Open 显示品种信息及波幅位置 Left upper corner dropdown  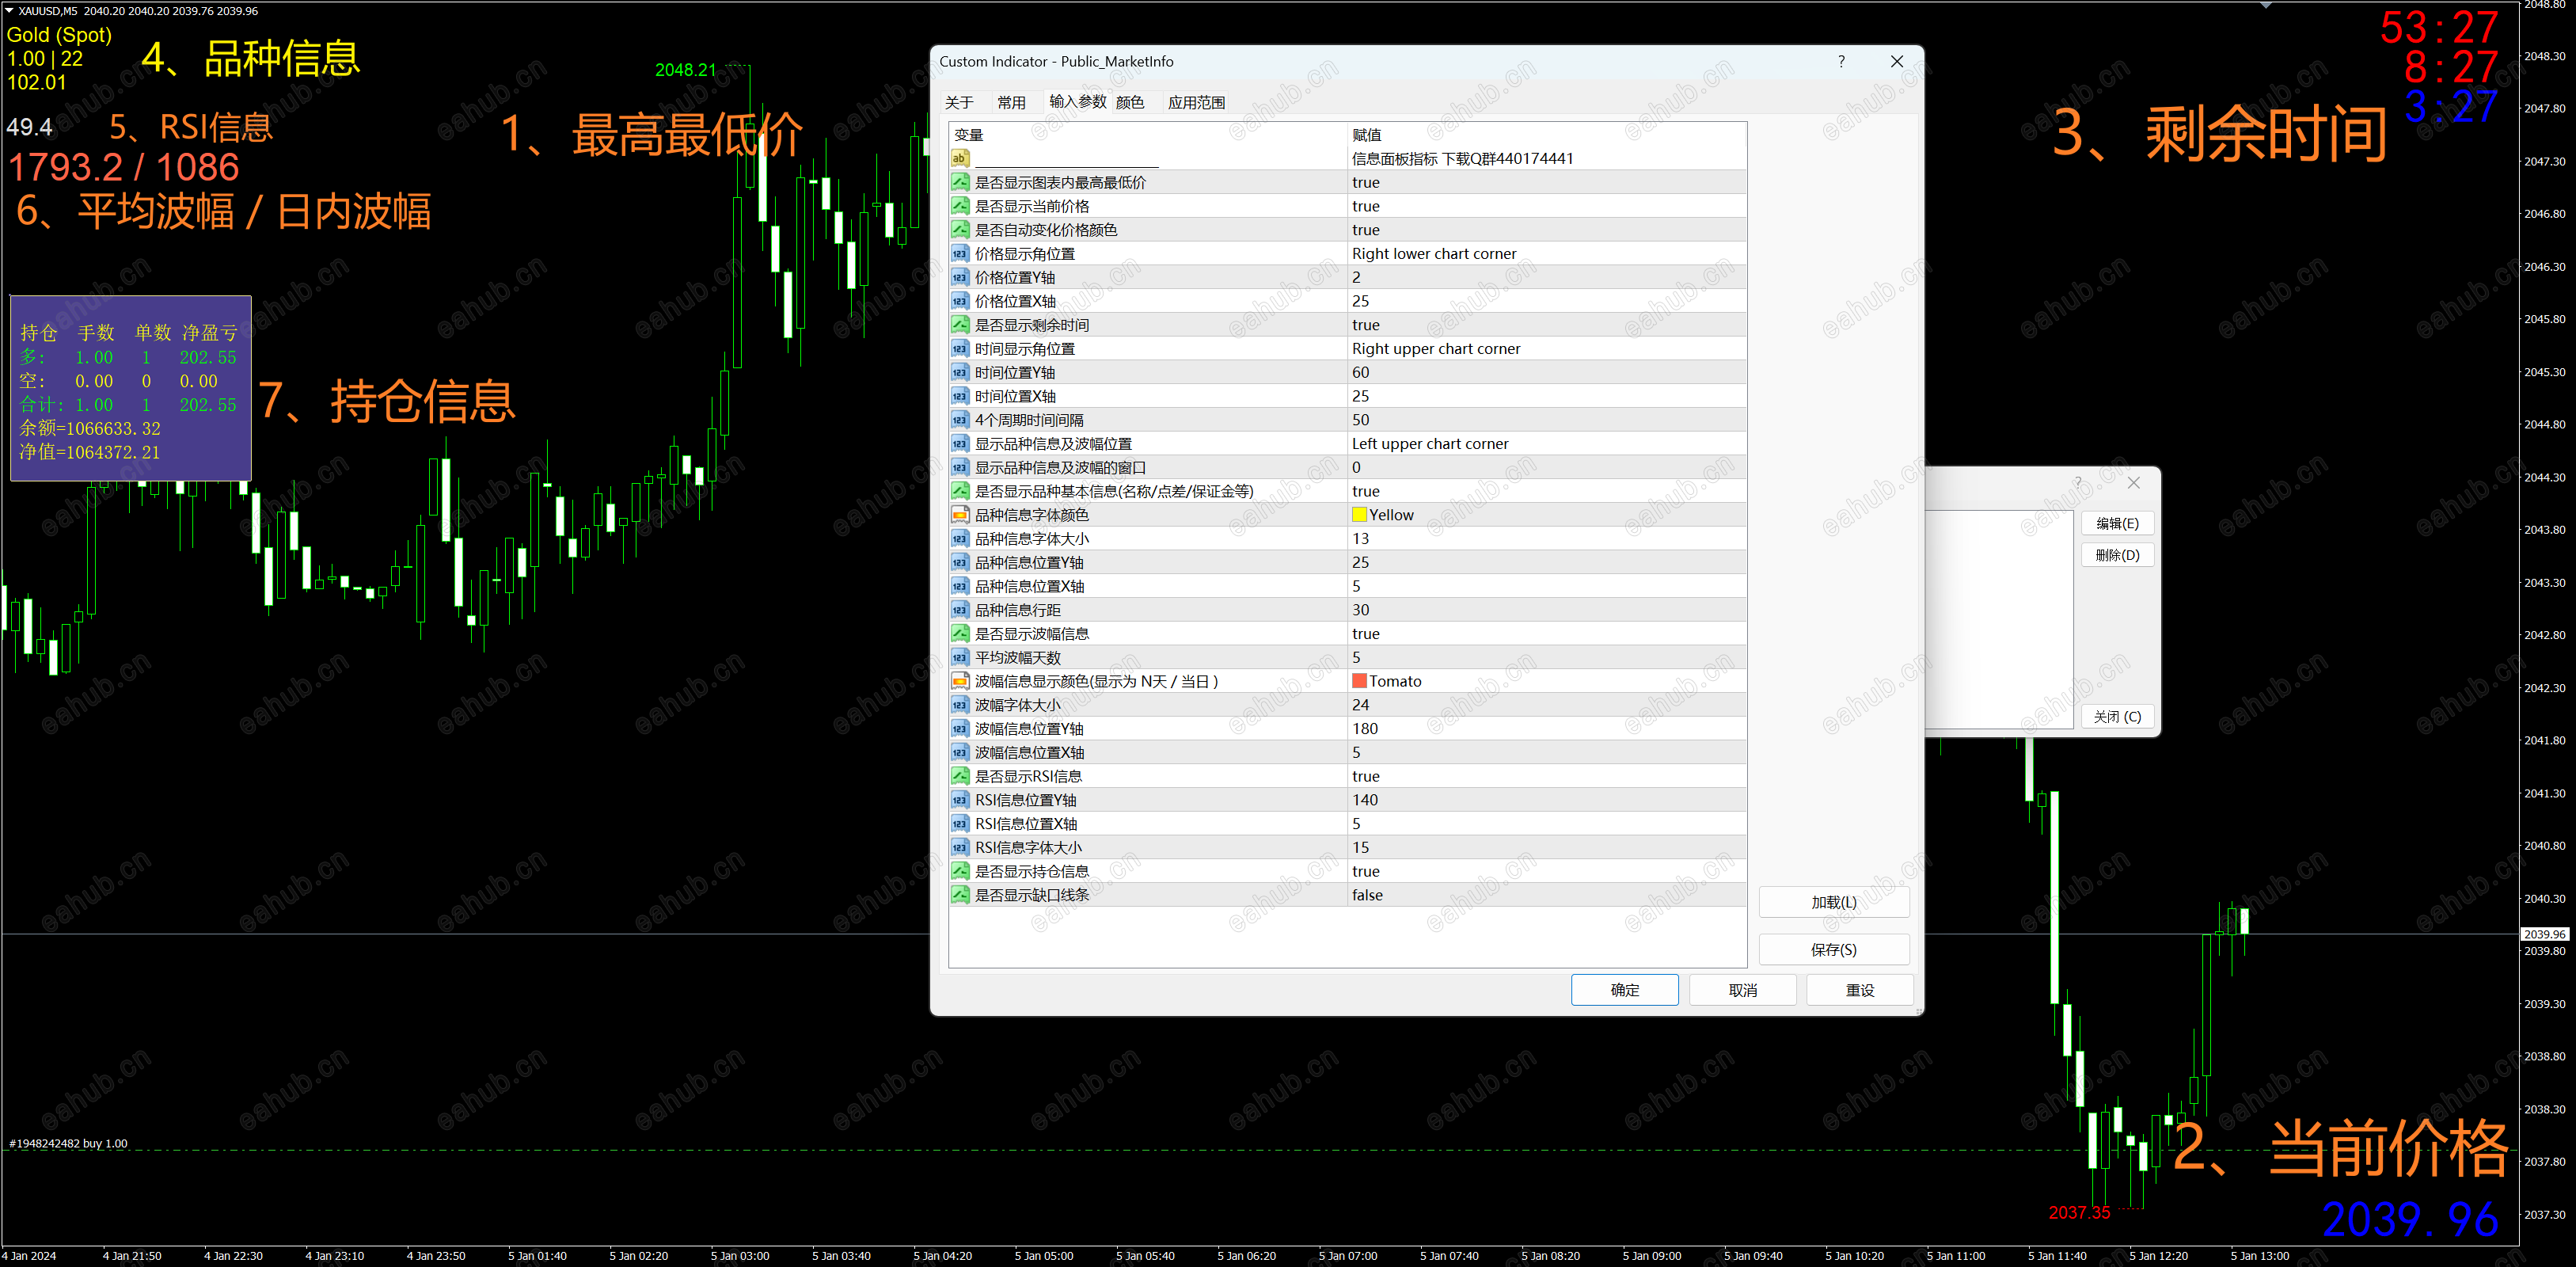1429,444
